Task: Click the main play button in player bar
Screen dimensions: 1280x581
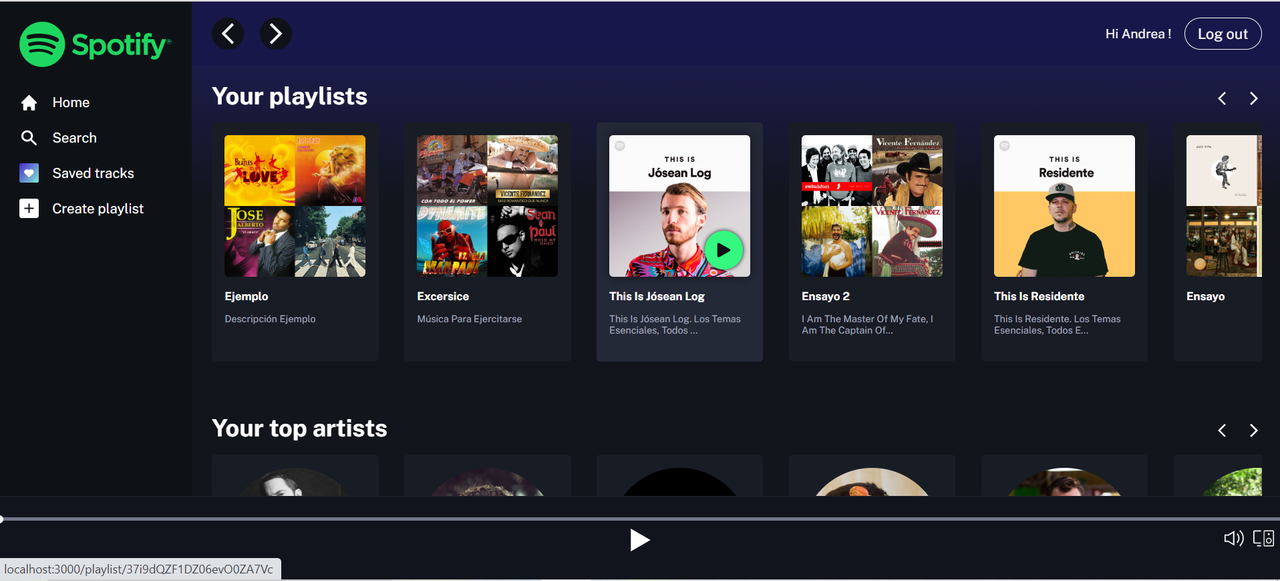Action: tap(640, 540)
